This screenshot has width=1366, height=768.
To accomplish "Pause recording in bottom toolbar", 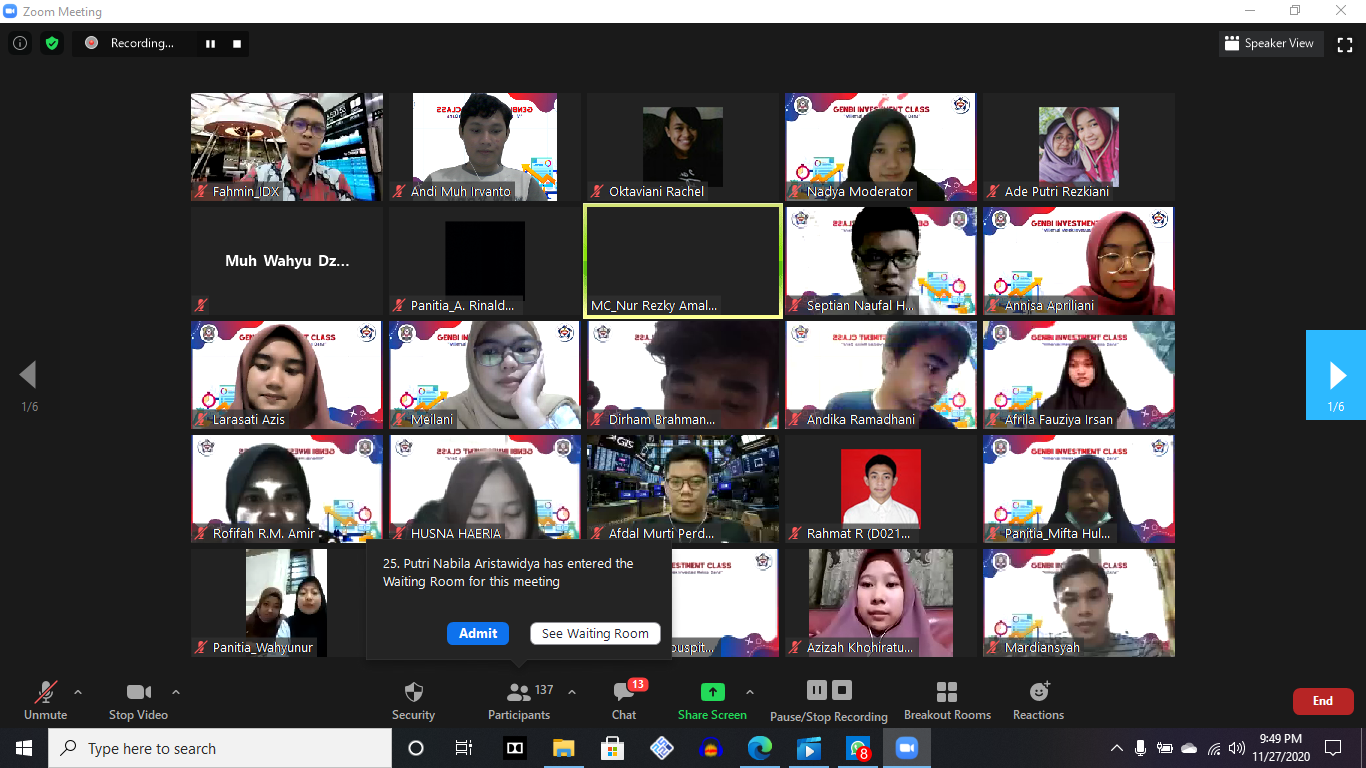I will (x=817, y=690).
